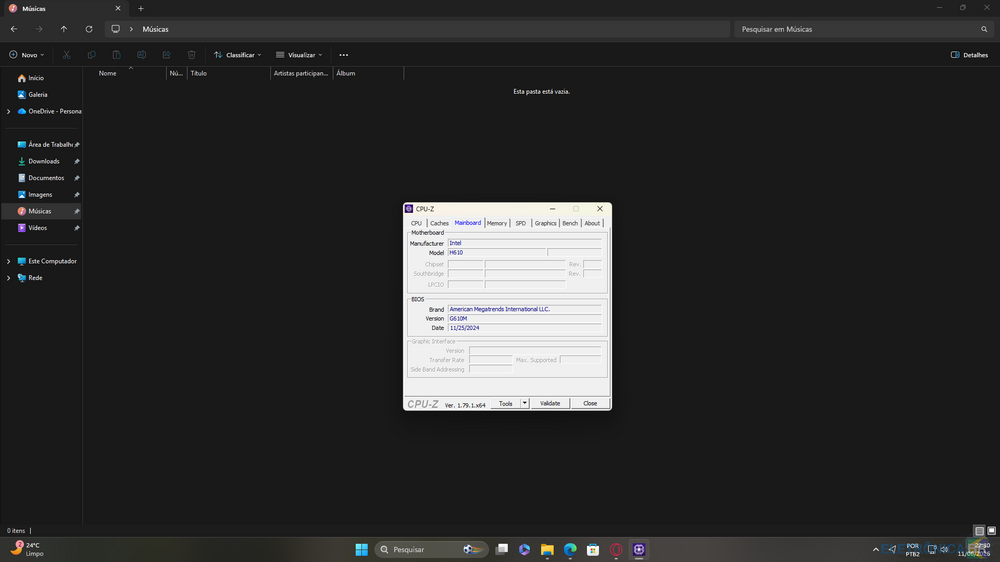Expand the OneDrive - Personal tree node
1000x562 pixels.
(x=8, y=111)
